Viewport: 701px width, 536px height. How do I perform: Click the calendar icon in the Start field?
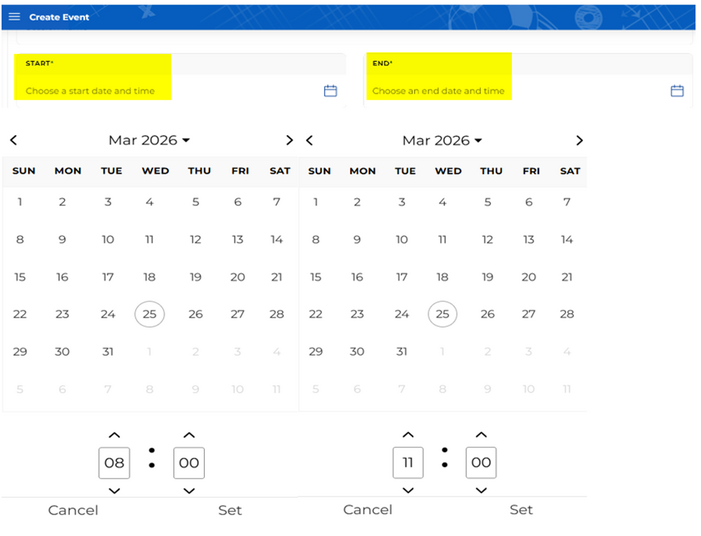pos(330,91)
